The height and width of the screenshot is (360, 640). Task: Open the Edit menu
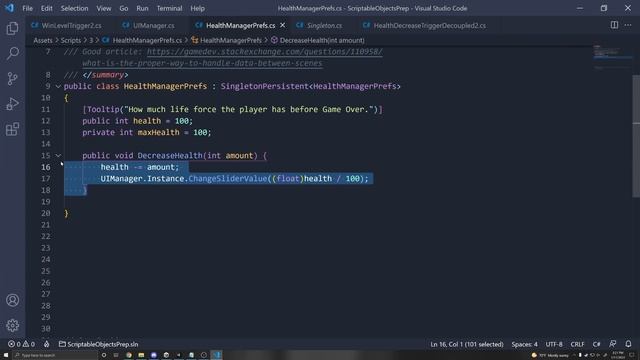pos(47,8)
